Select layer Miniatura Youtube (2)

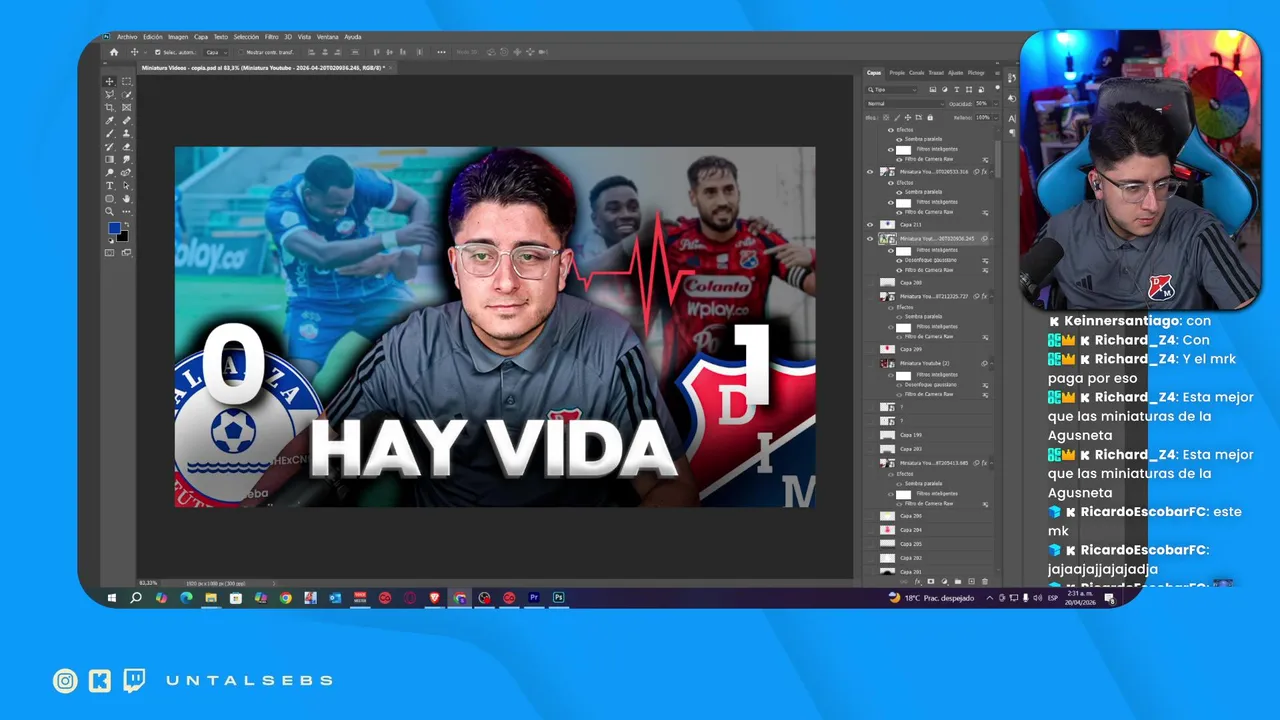pos(930,363)
